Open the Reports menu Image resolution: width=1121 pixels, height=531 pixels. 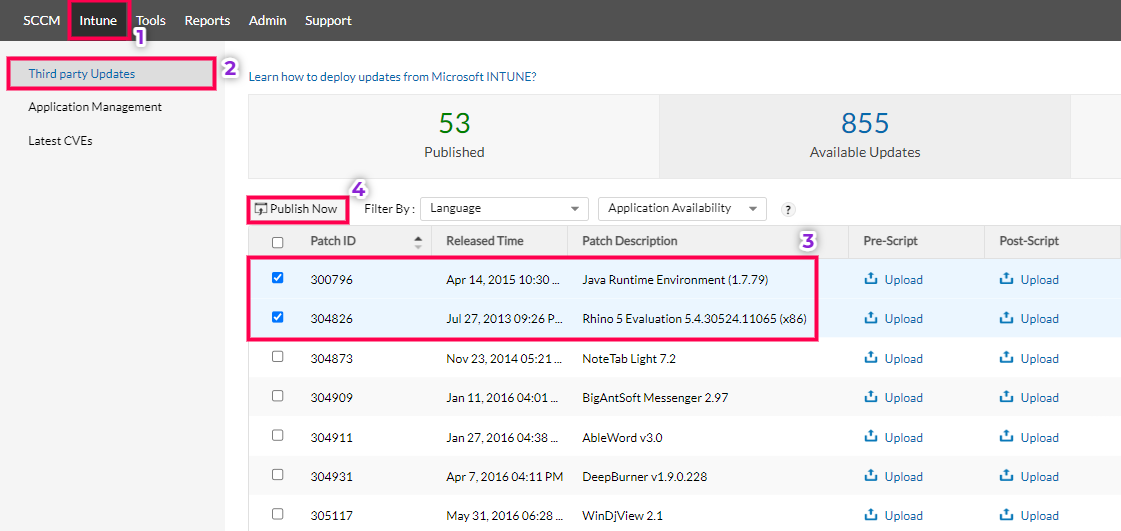point(207,20)
